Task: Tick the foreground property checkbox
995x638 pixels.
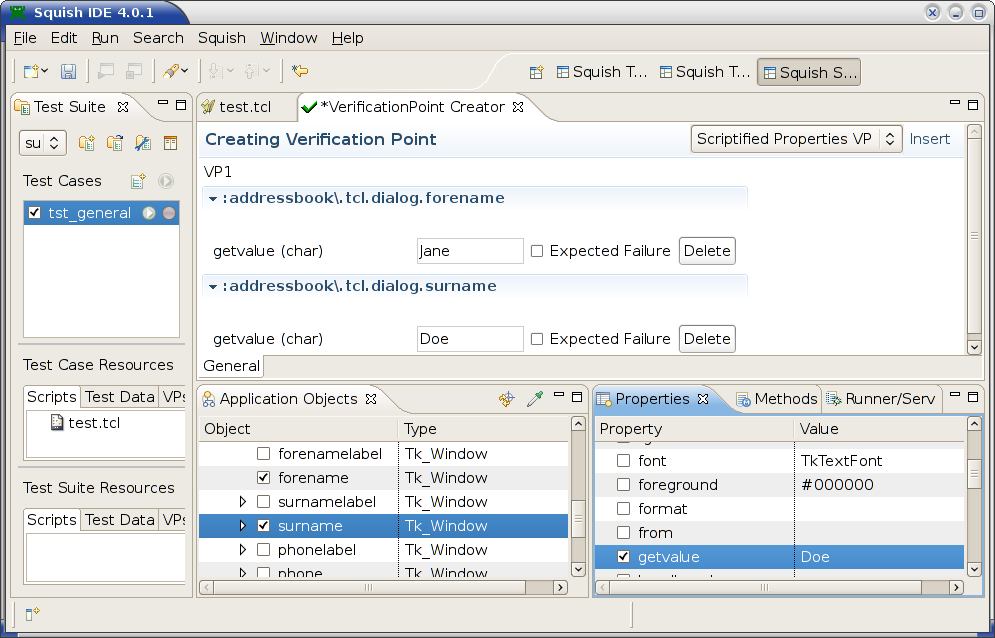Action: point(623,485)
